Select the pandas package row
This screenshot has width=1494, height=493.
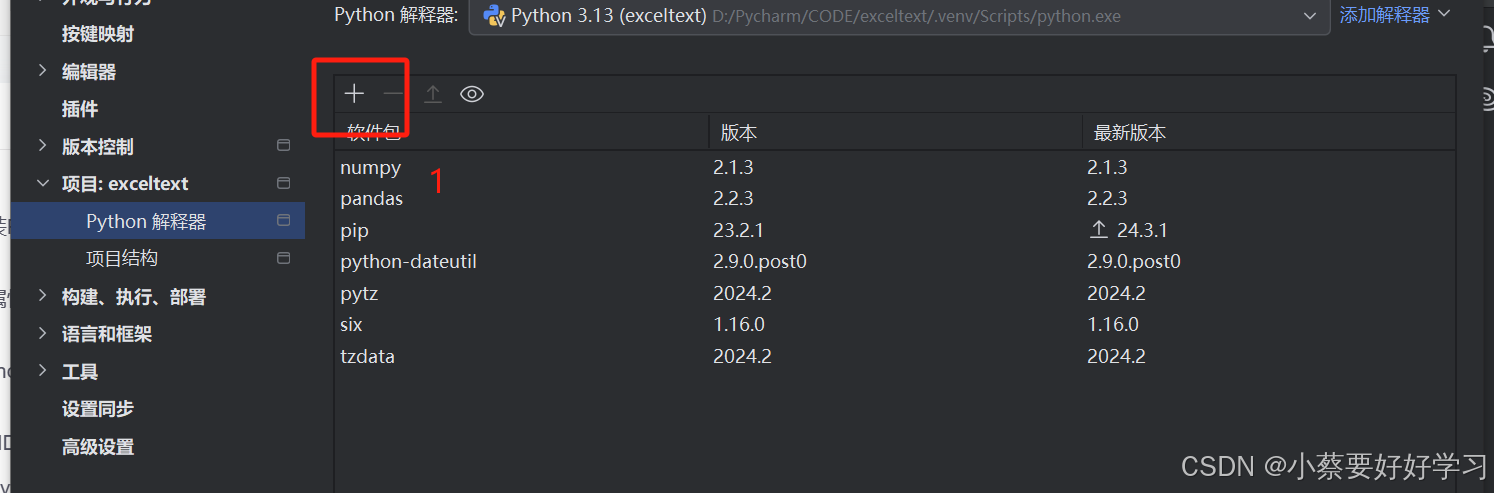coord(894,198)
